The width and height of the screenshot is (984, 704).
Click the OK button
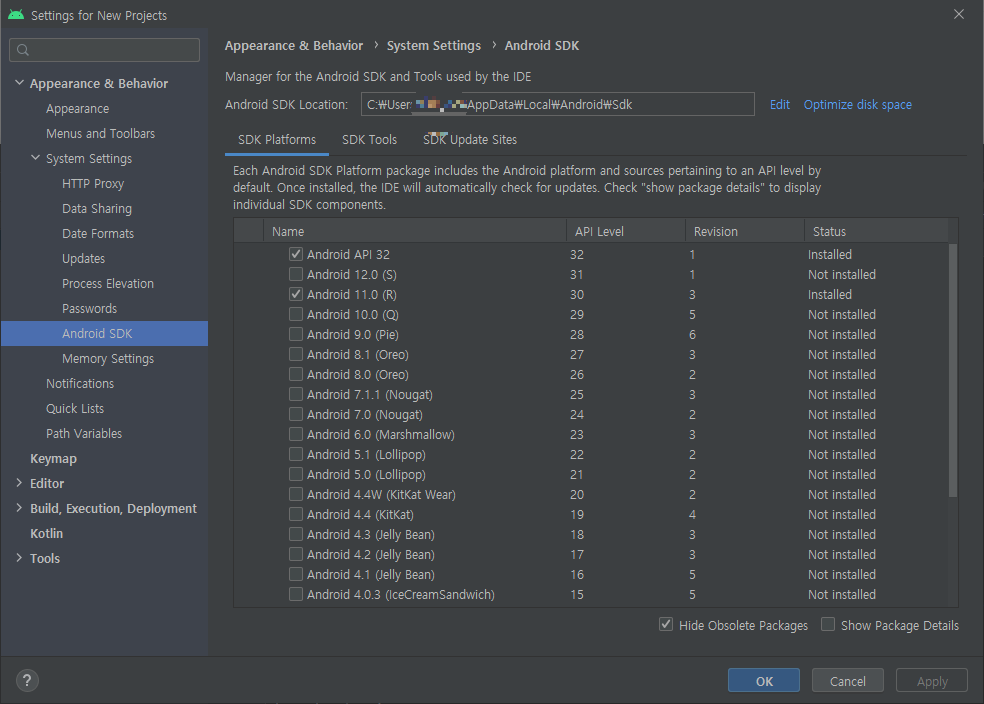tap(764, 681)
